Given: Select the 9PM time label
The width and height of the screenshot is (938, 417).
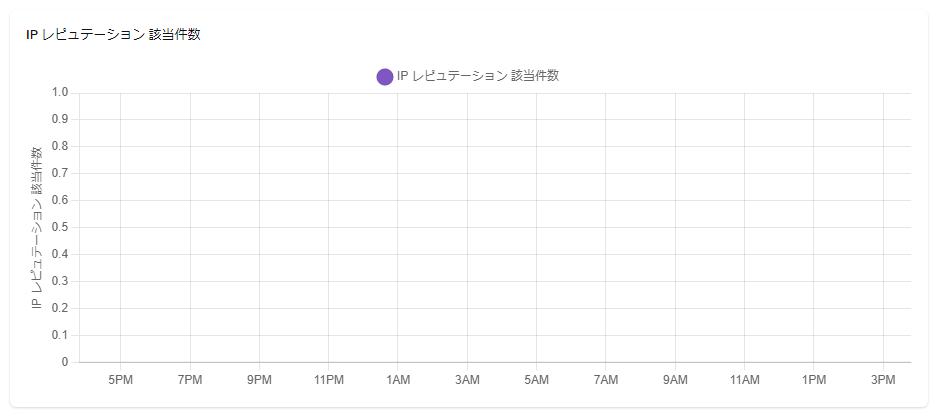Looking at the screenshot, I should point(259,381).
